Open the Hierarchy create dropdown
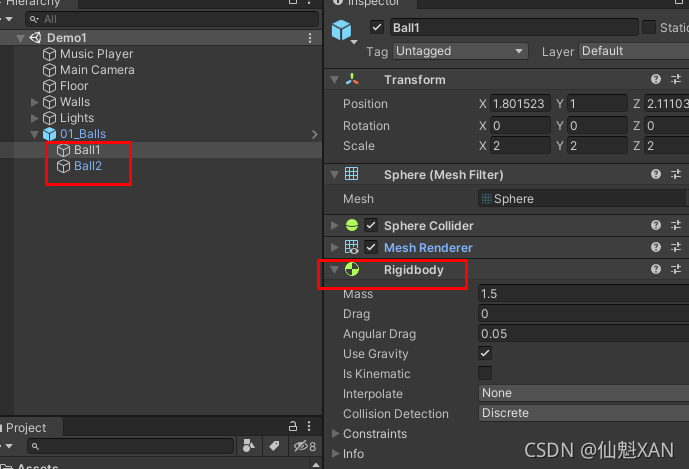 click(8, 19)
